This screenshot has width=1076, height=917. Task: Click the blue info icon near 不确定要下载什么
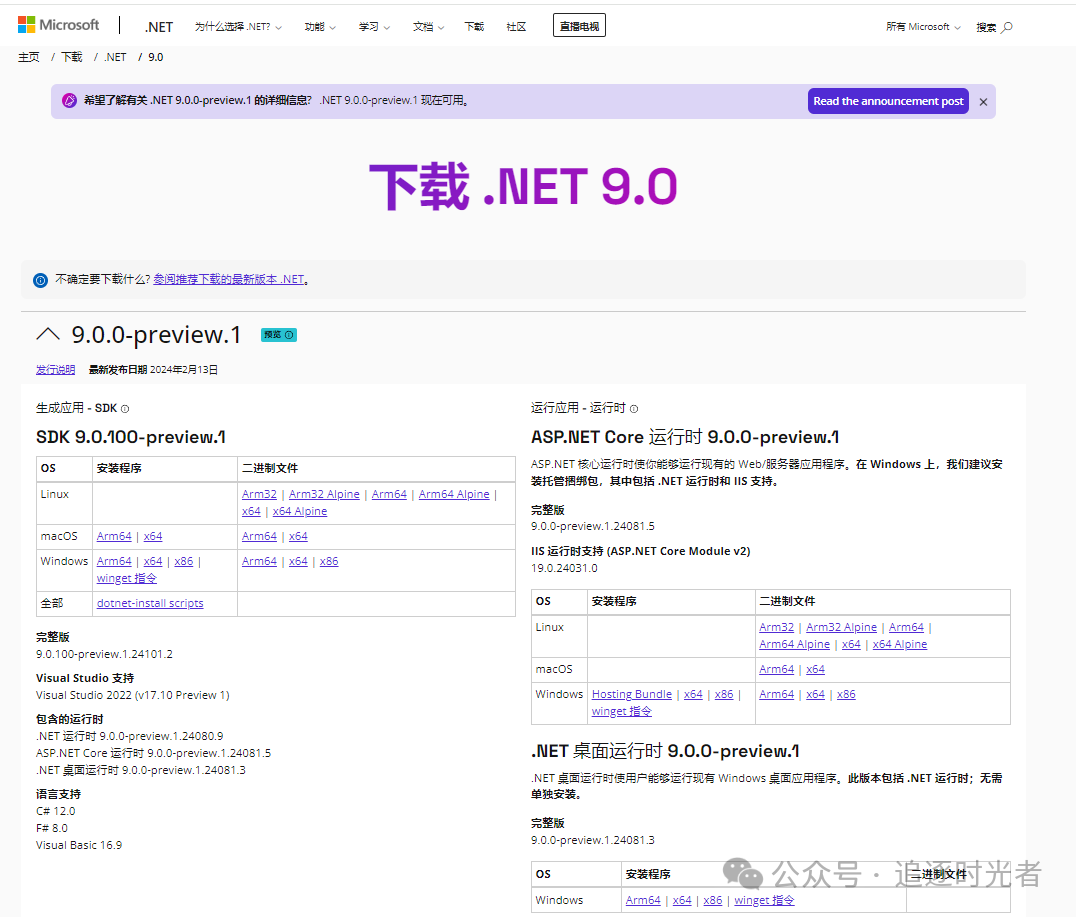point(40,280)
